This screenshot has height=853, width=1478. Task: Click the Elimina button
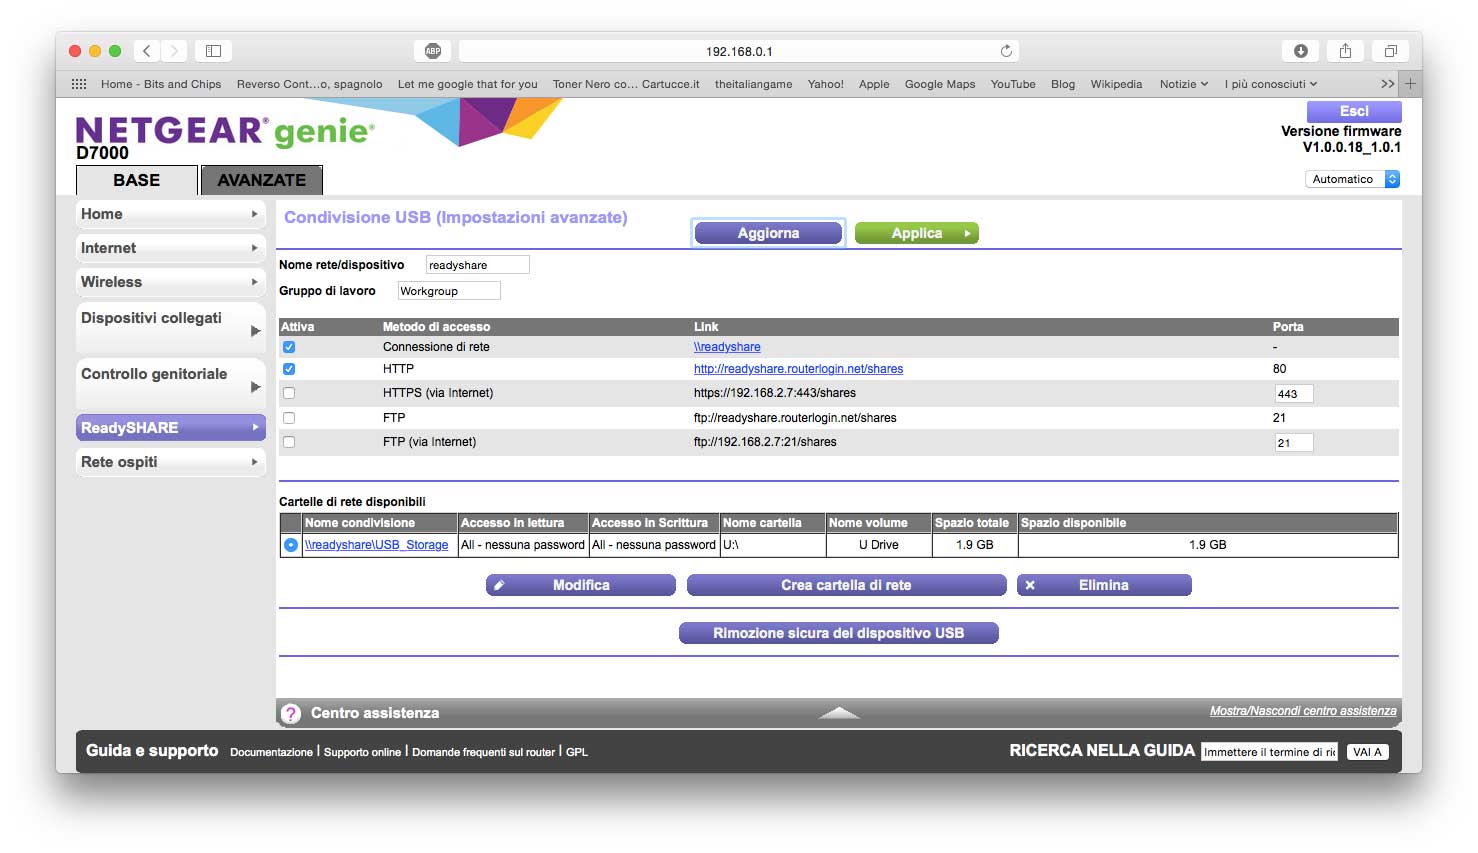click(1104, 585)
